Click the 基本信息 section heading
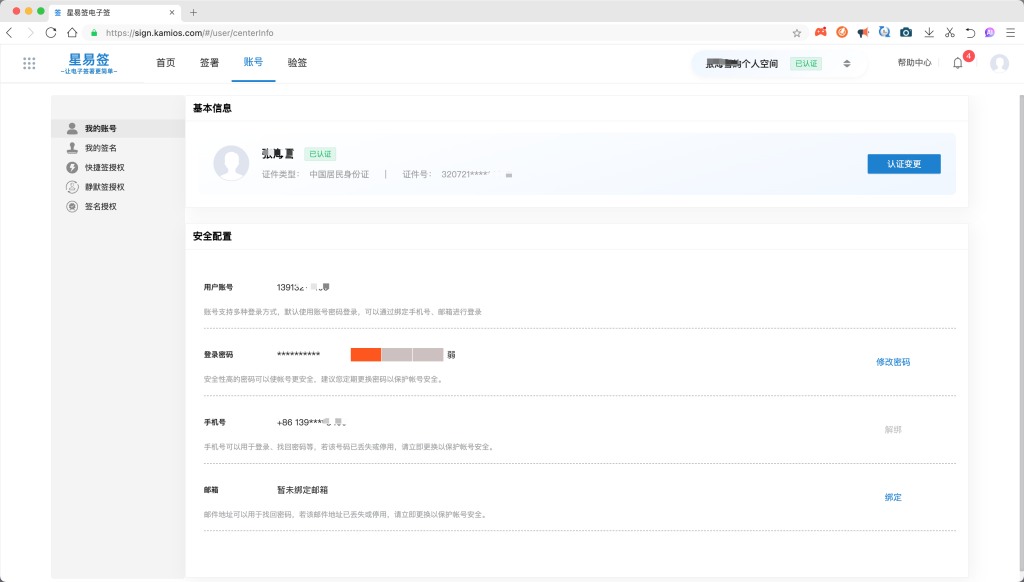The height and width of the screenshot is (582, 1024). tap(212, 108)
